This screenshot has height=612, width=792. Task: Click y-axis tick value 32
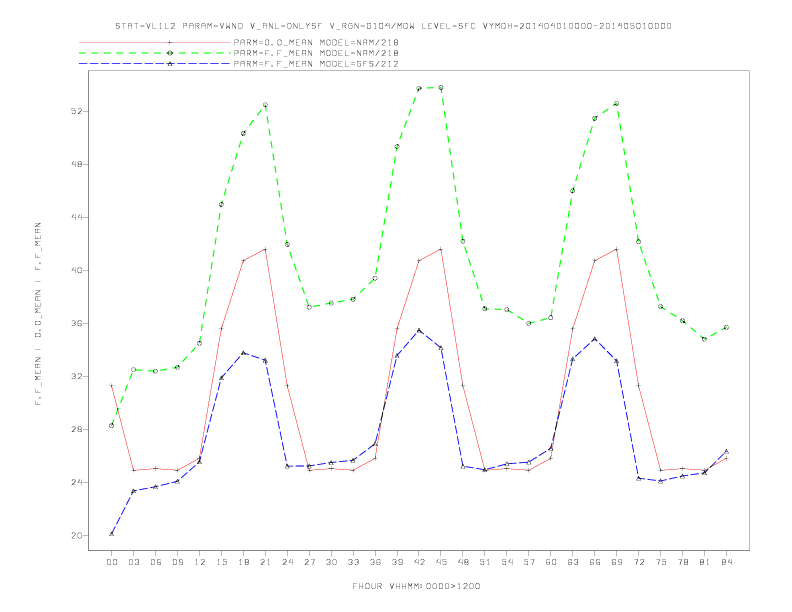click(77, 377)
